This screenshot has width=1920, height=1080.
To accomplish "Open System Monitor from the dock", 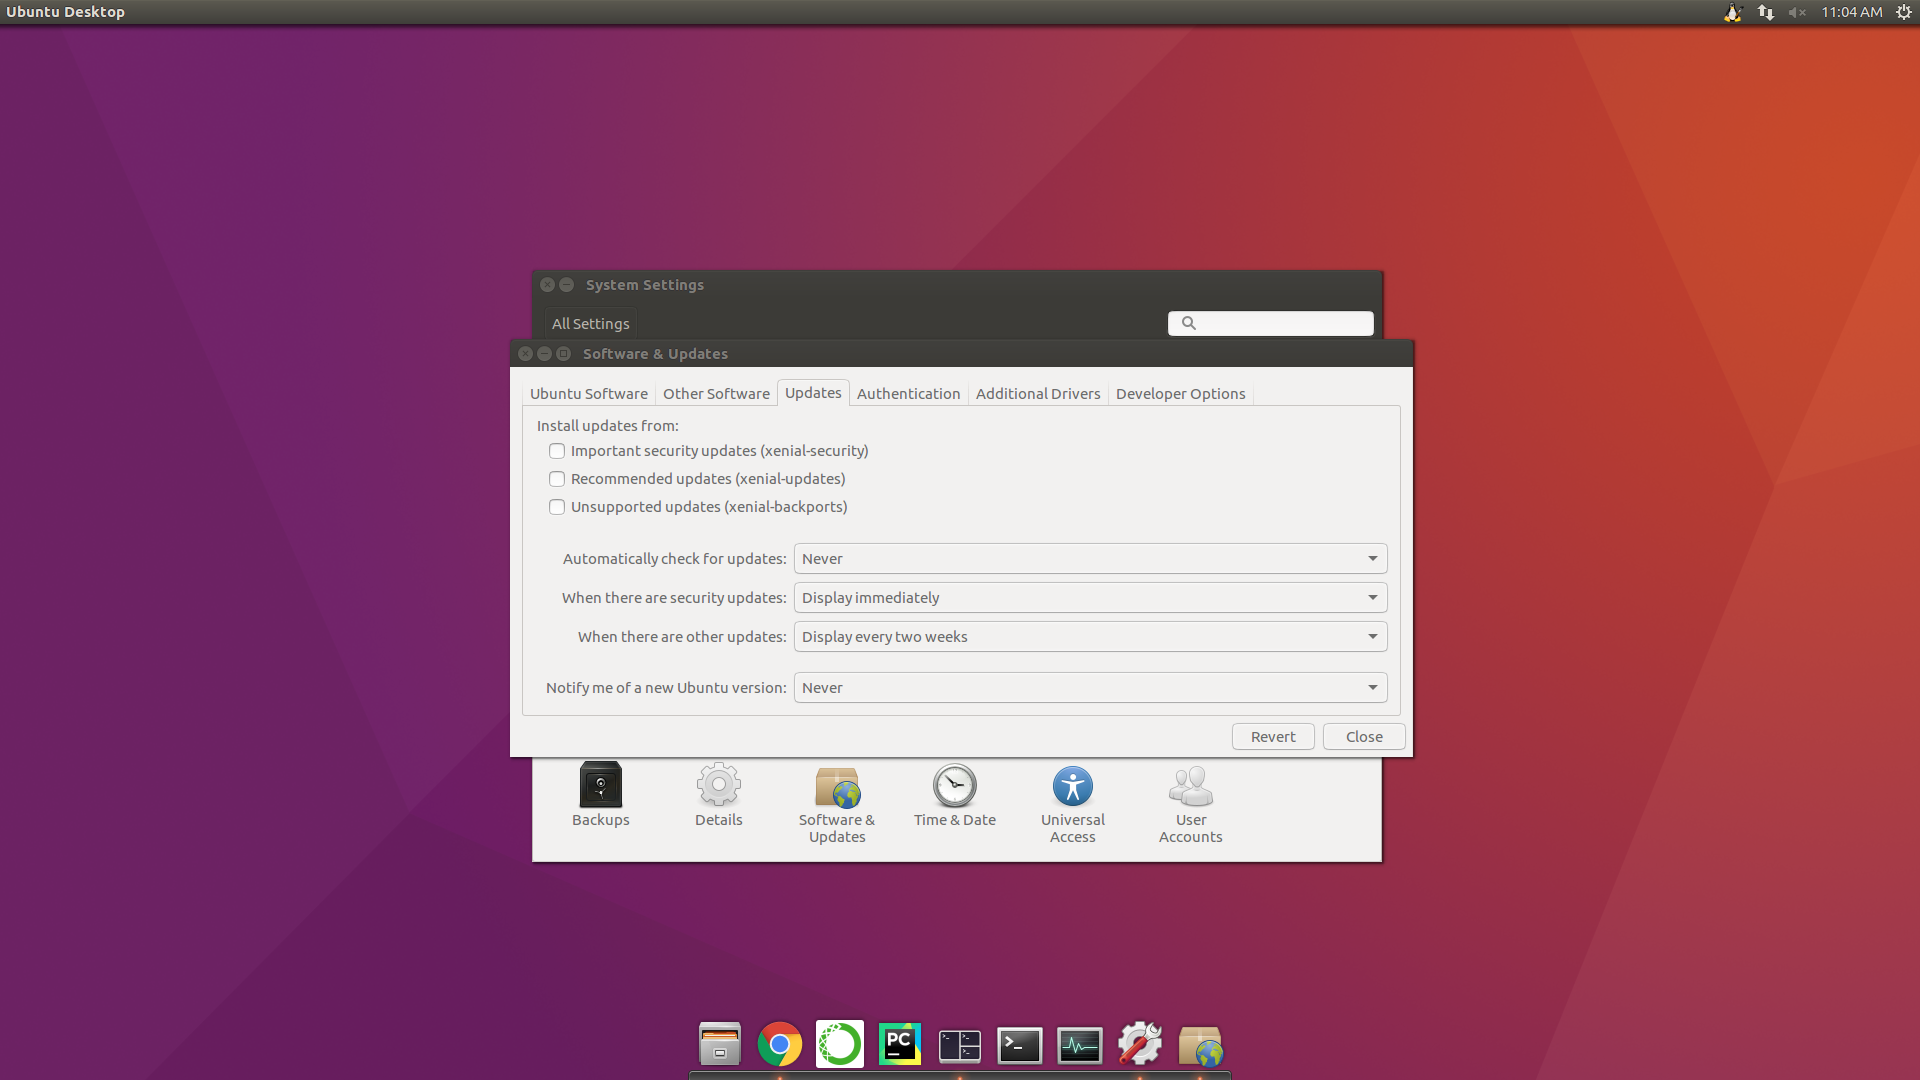I will [x=1080, y=1045].
